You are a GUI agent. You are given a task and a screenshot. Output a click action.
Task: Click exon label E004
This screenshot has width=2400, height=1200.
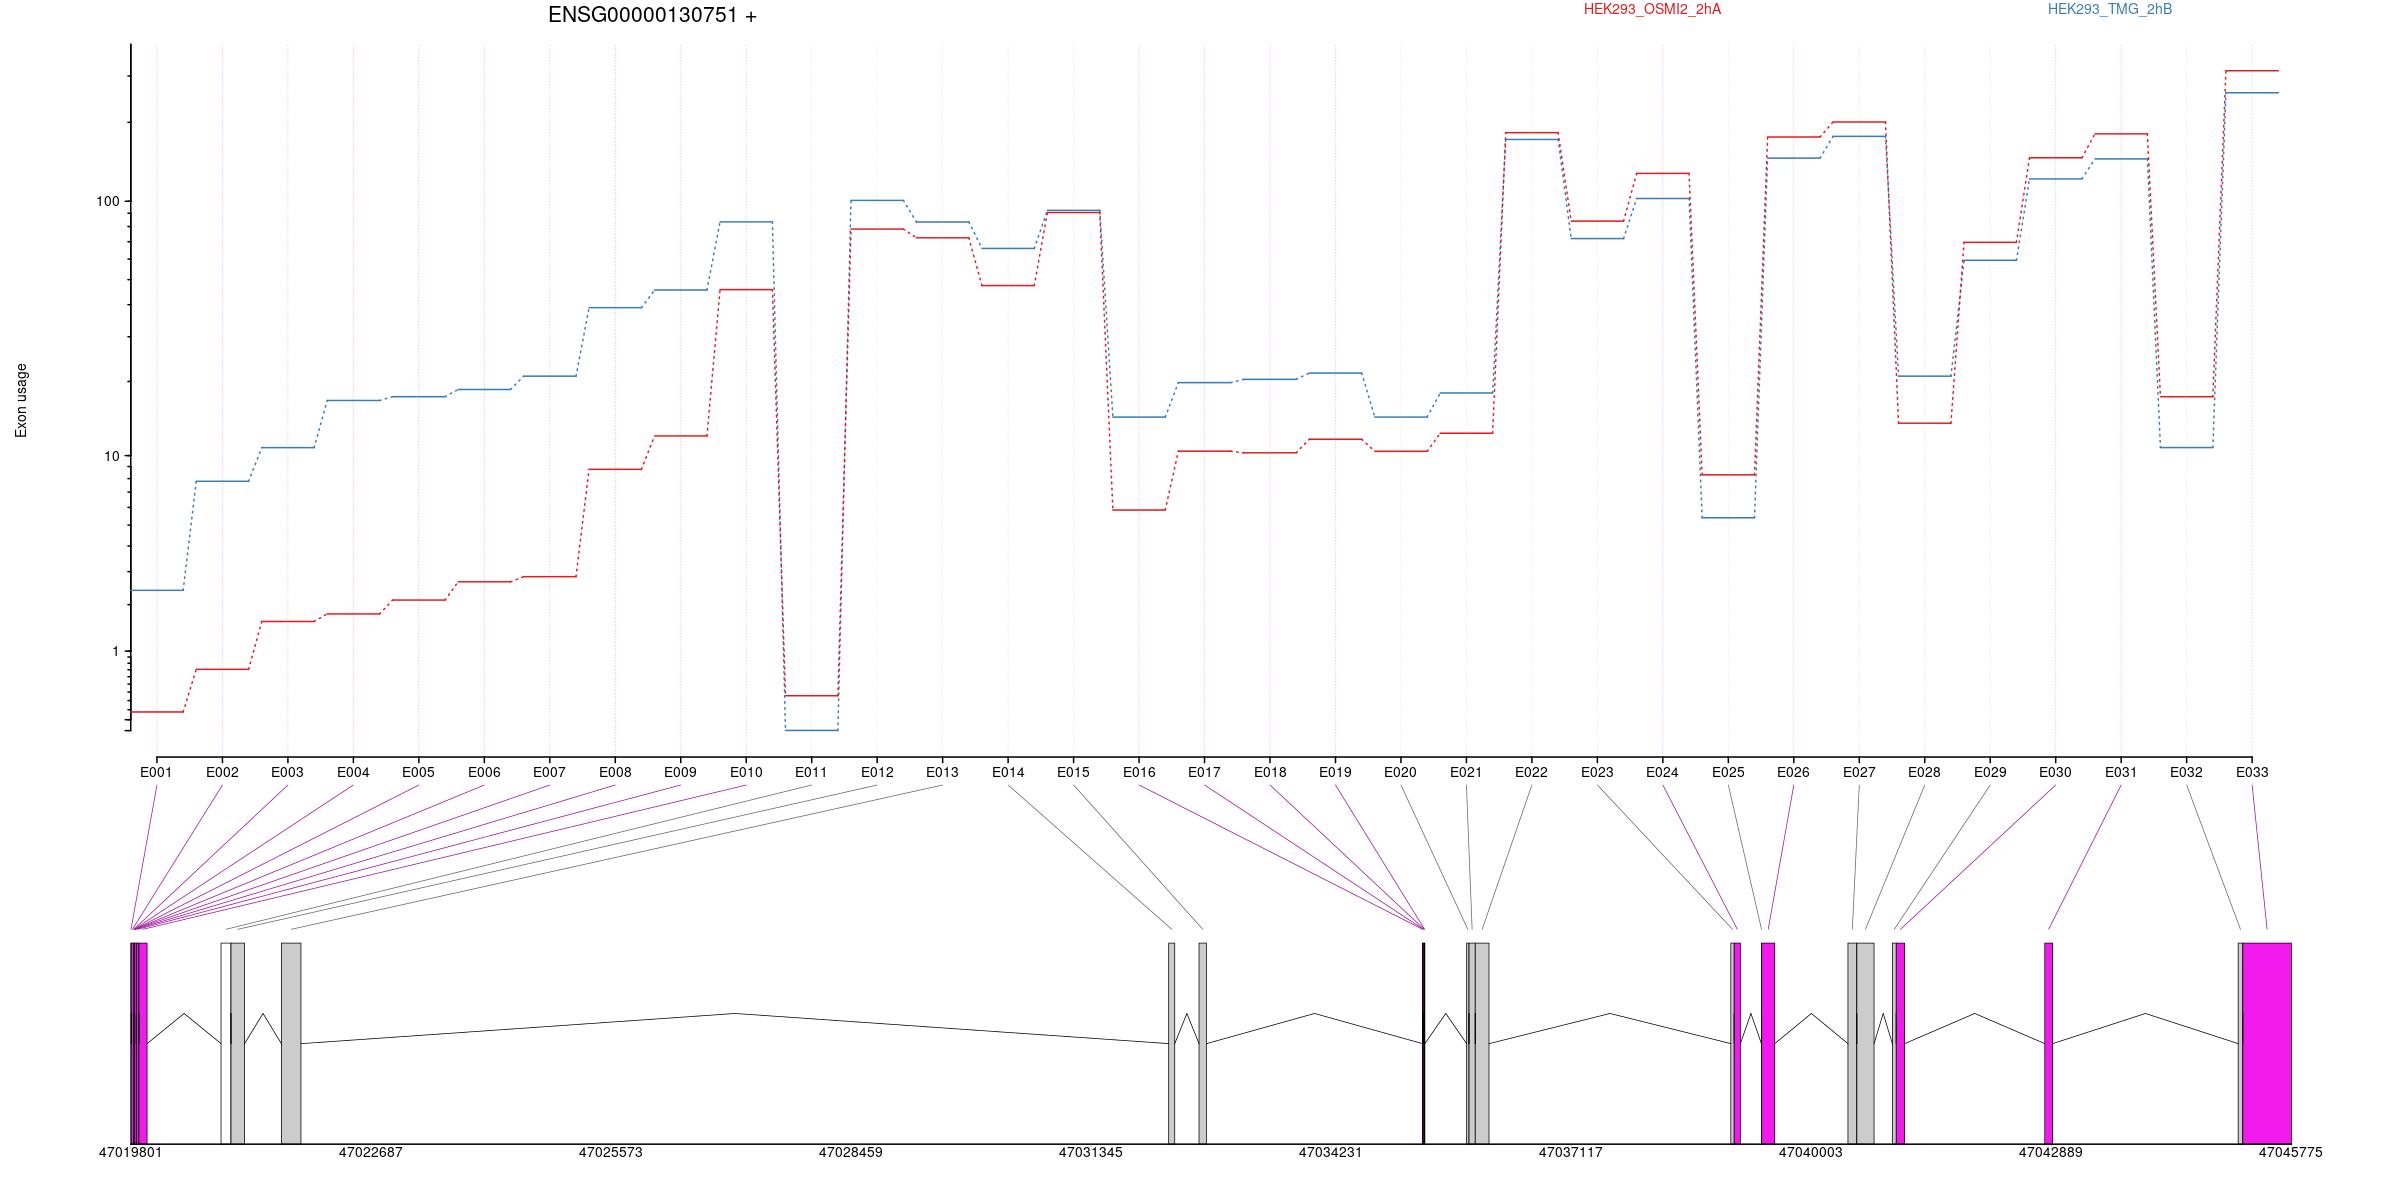click(353, 772)
